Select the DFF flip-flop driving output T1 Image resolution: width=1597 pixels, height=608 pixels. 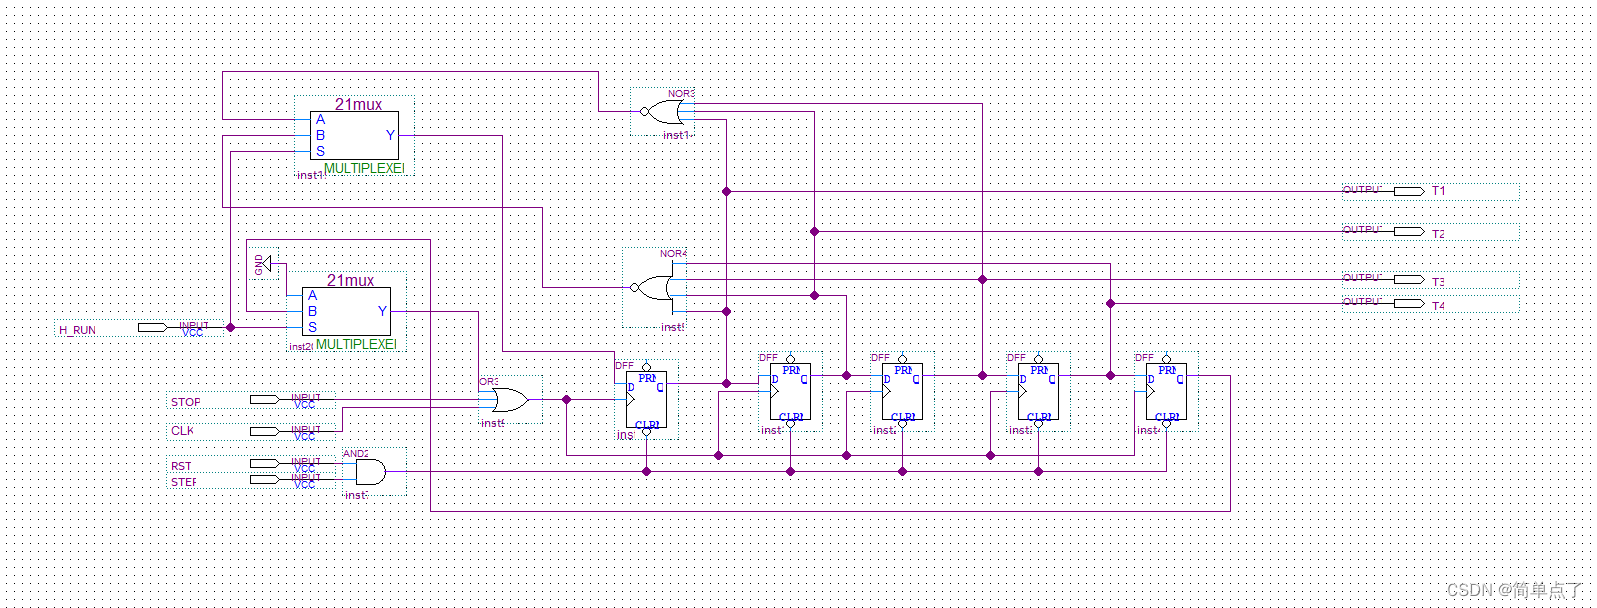click(x=646, y=400)
